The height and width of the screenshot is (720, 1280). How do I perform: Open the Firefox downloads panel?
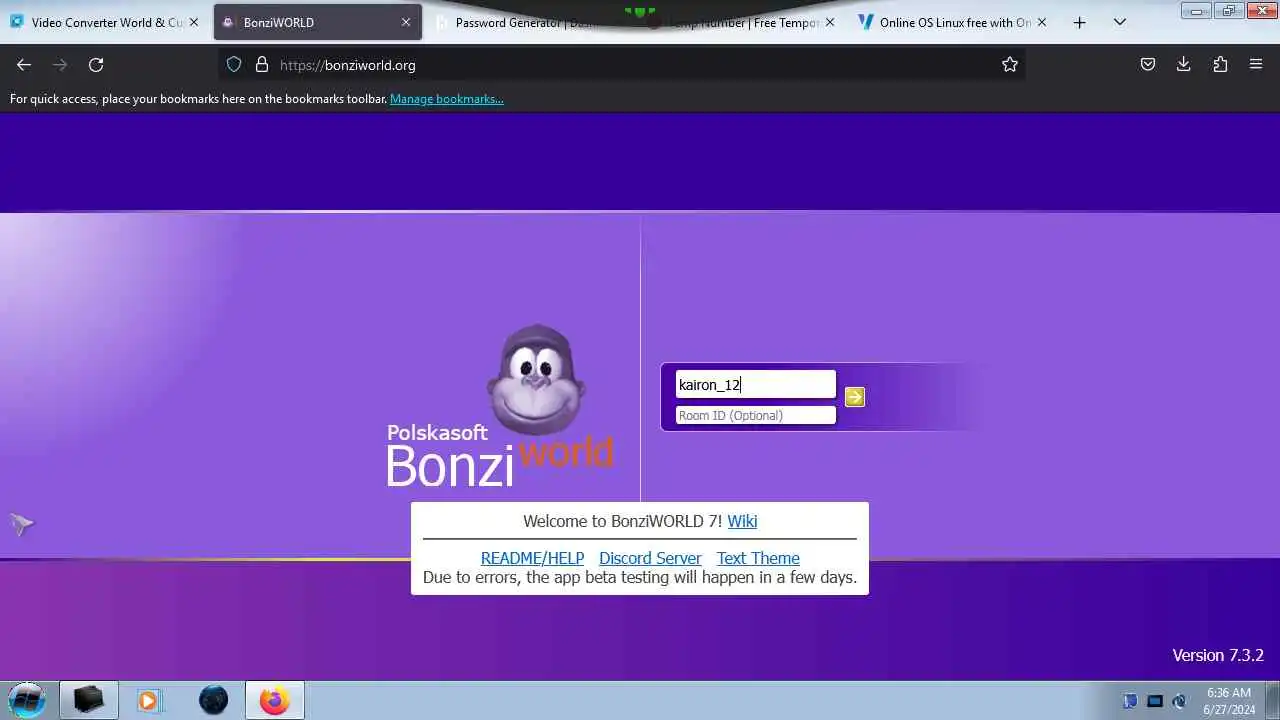point(1184,65)
